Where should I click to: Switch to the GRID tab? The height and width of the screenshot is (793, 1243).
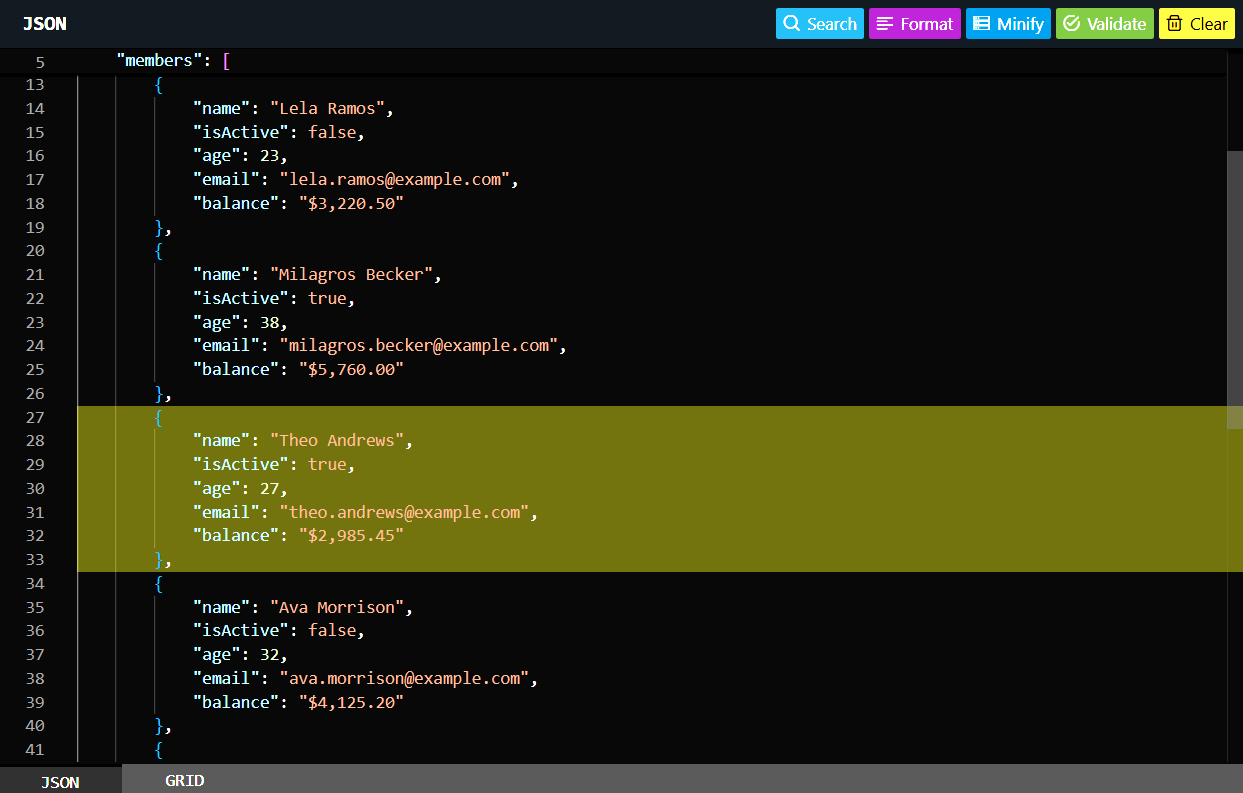183,780
